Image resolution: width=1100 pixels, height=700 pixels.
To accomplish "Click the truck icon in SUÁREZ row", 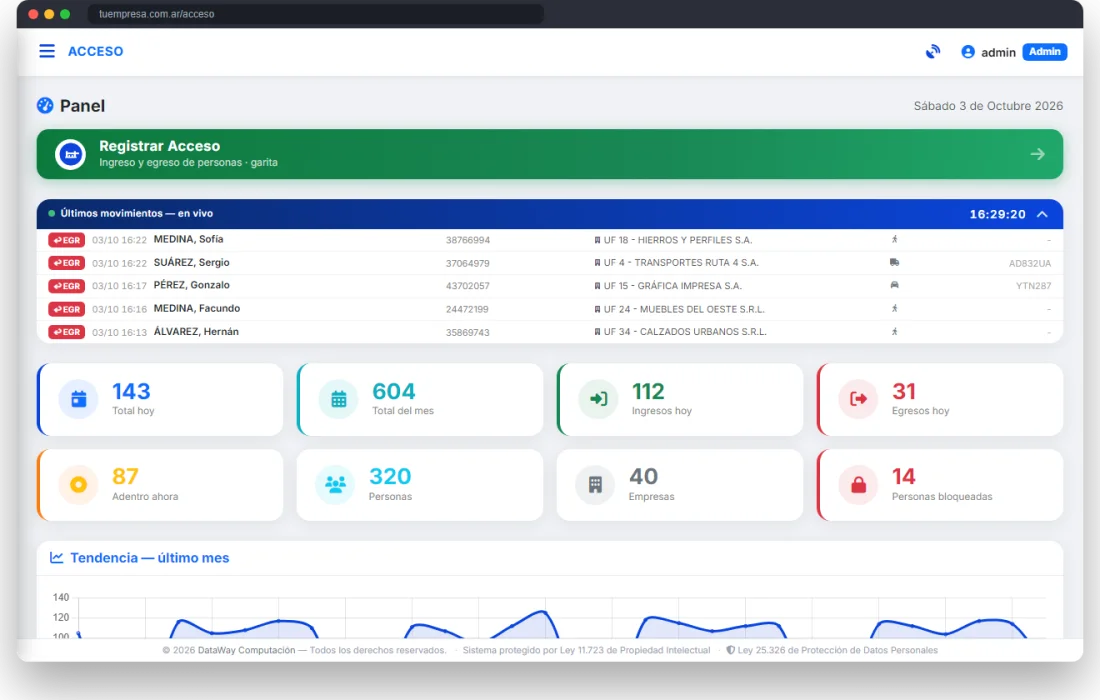I will click(894, 262).
